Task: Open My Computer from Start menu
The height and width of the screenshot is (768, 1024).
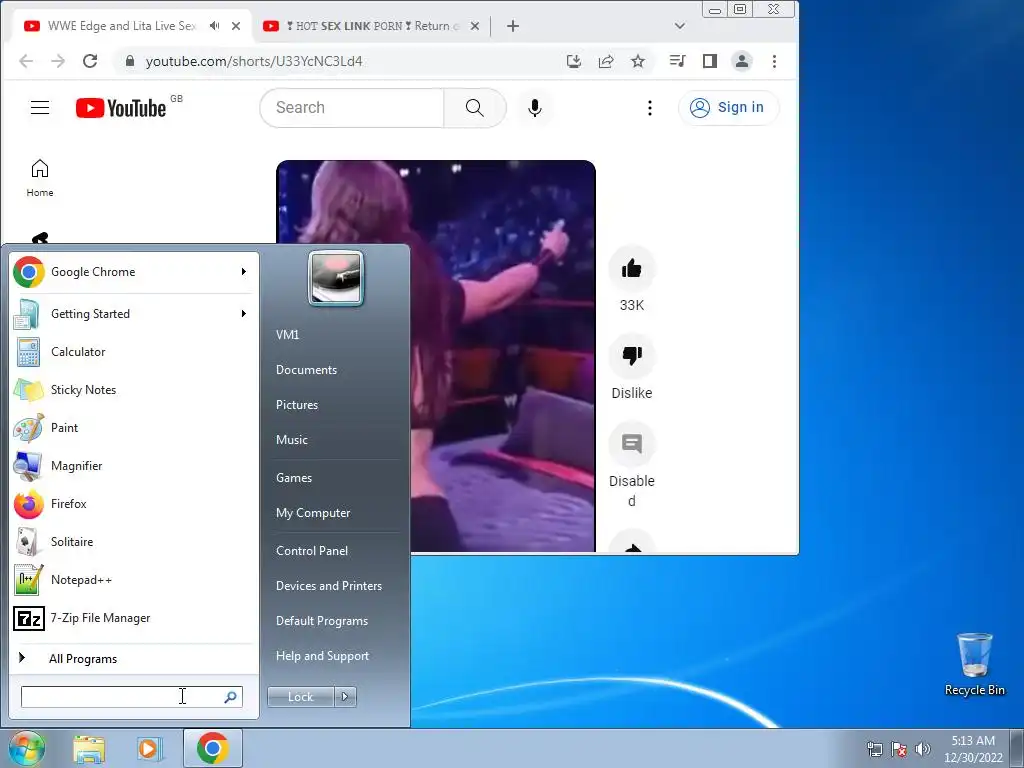Action: click(313, 513)
